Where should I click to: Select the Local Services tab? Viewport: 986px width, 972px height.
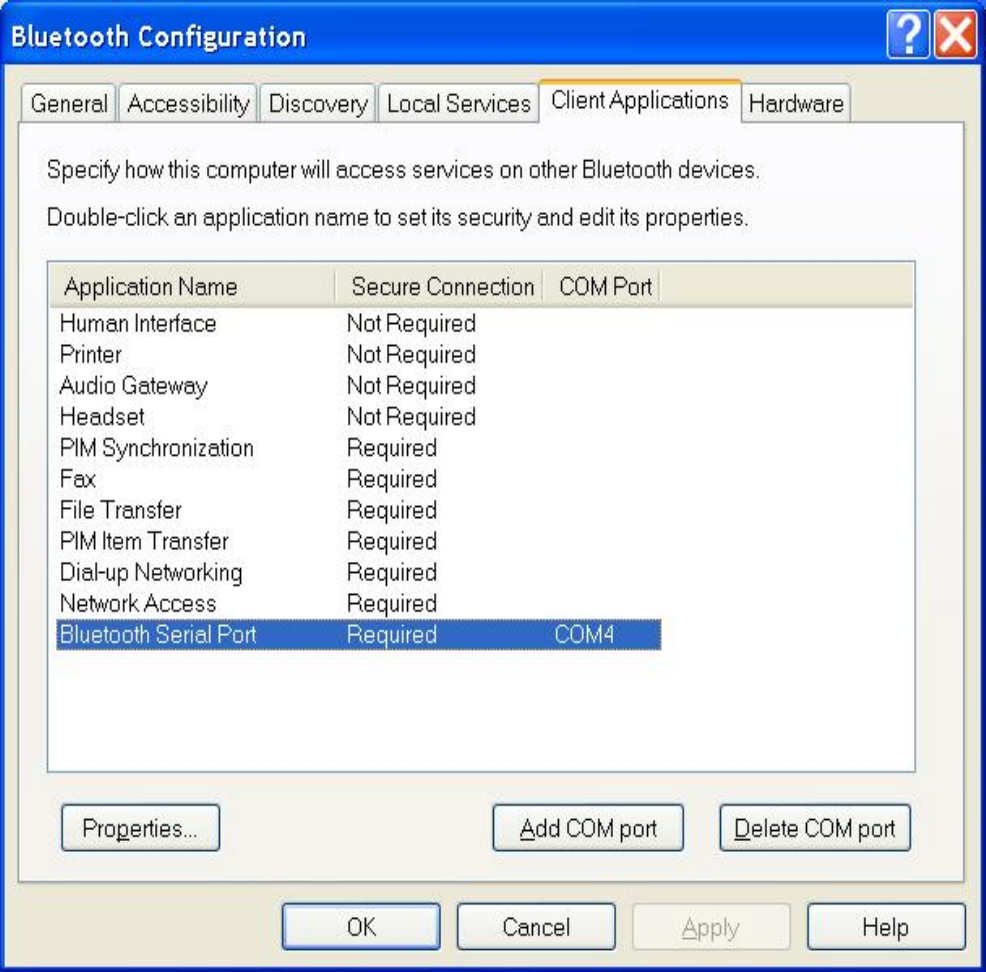[458, 103]
